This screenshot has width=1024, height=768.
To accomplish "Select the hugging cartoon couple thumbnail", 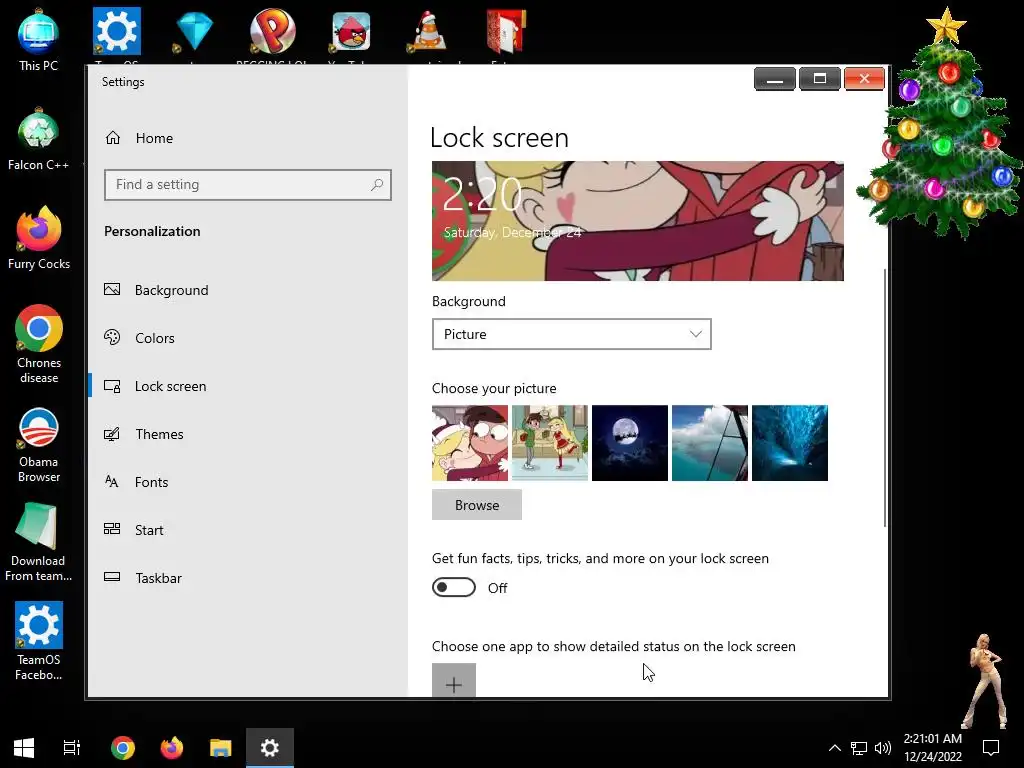I will [x=470, y=443].
